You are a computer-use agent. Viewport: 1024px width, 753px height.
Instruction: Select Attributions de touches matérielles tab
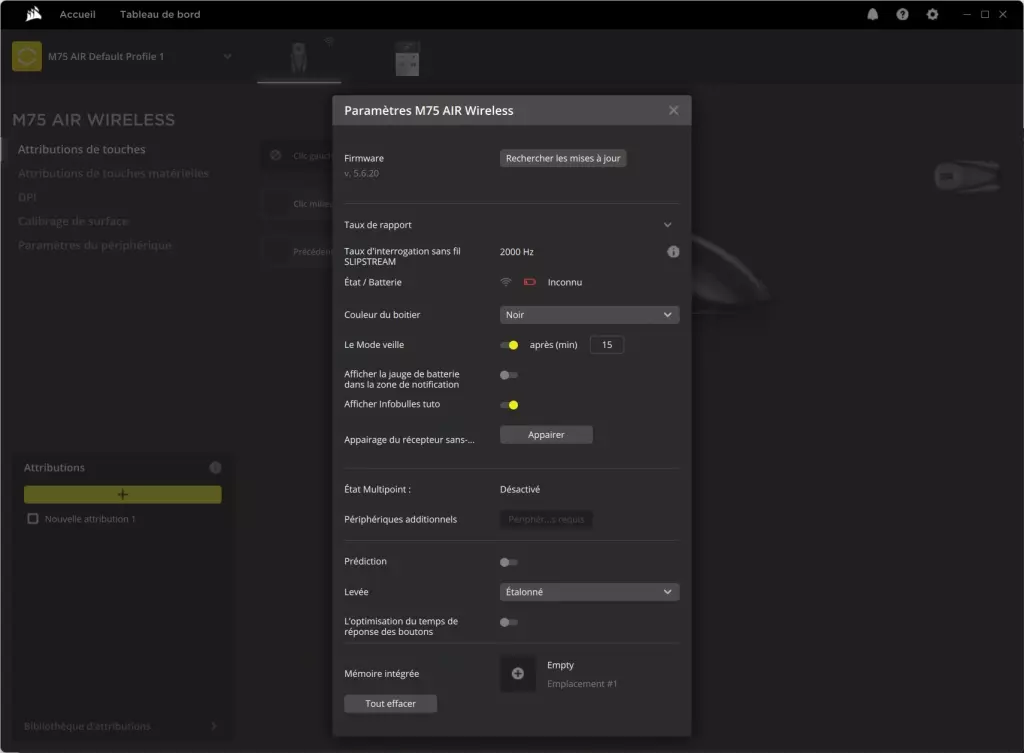113,174
